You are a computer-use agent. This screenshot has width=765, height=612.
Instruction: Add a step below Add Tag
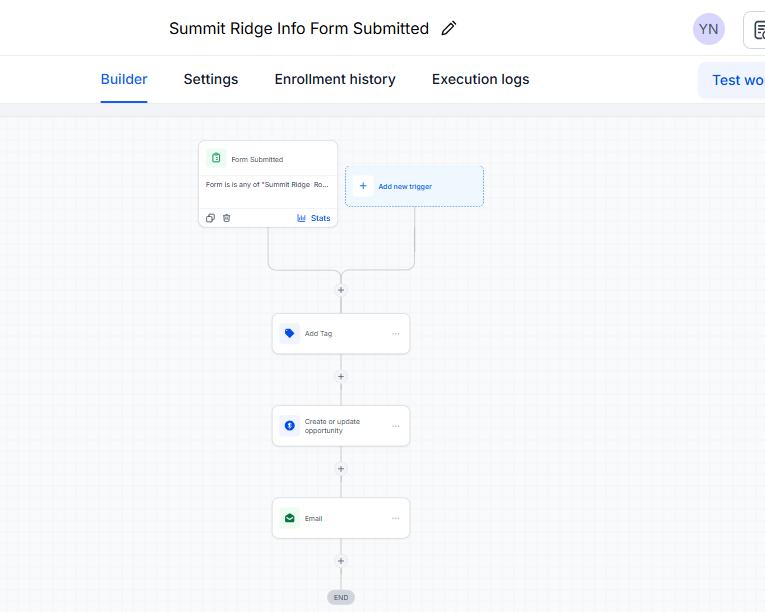tap(341, 376)
